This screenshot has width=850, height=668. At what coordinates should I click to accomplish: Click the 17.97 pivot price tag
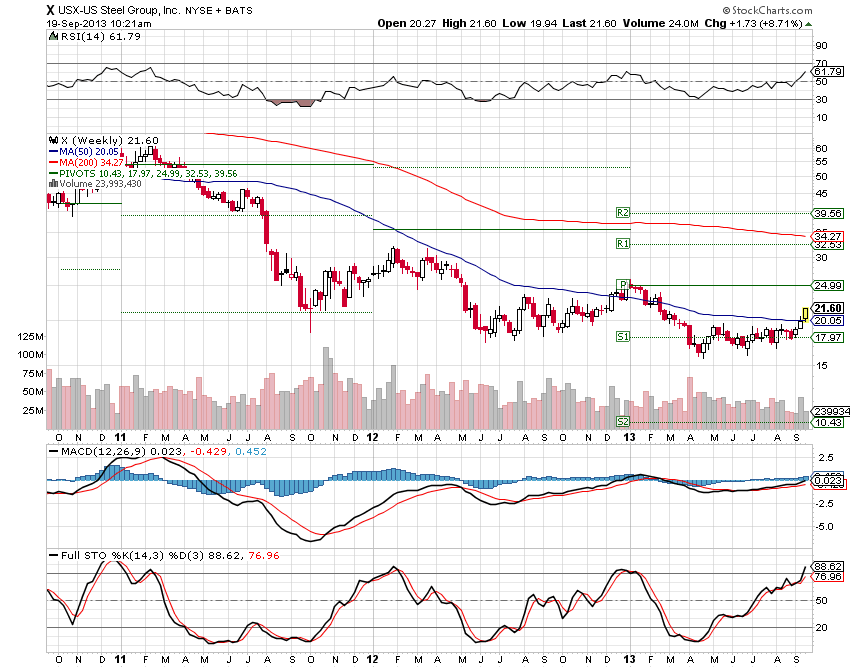tap(828, 337)
